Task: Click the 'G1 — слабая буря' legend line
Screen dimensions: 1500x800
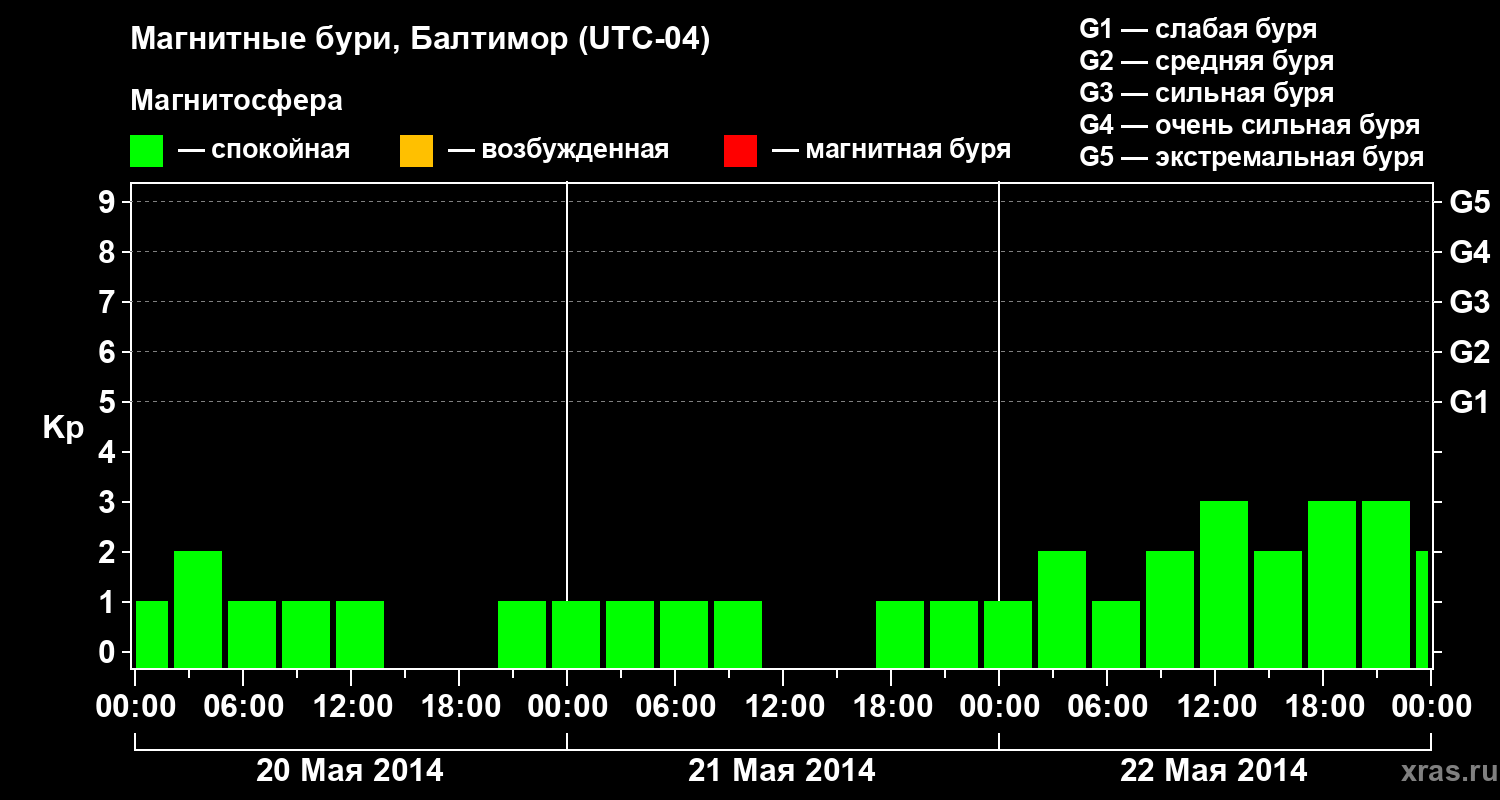Action: [1198, 29]
